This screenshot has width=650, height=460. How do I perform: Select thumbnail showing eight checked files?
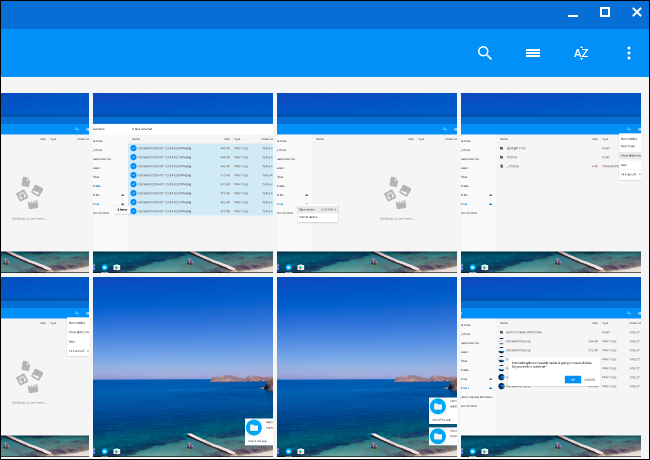[183, 182]
